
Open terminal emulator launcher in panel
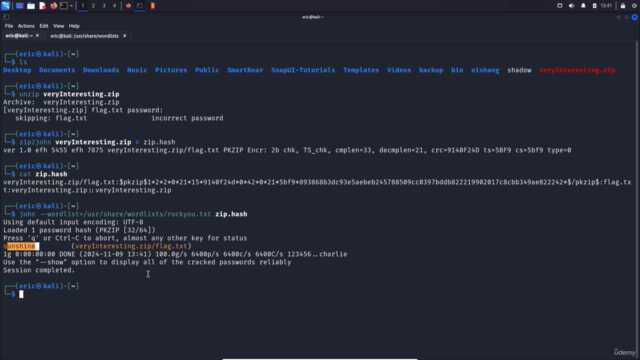64,6
